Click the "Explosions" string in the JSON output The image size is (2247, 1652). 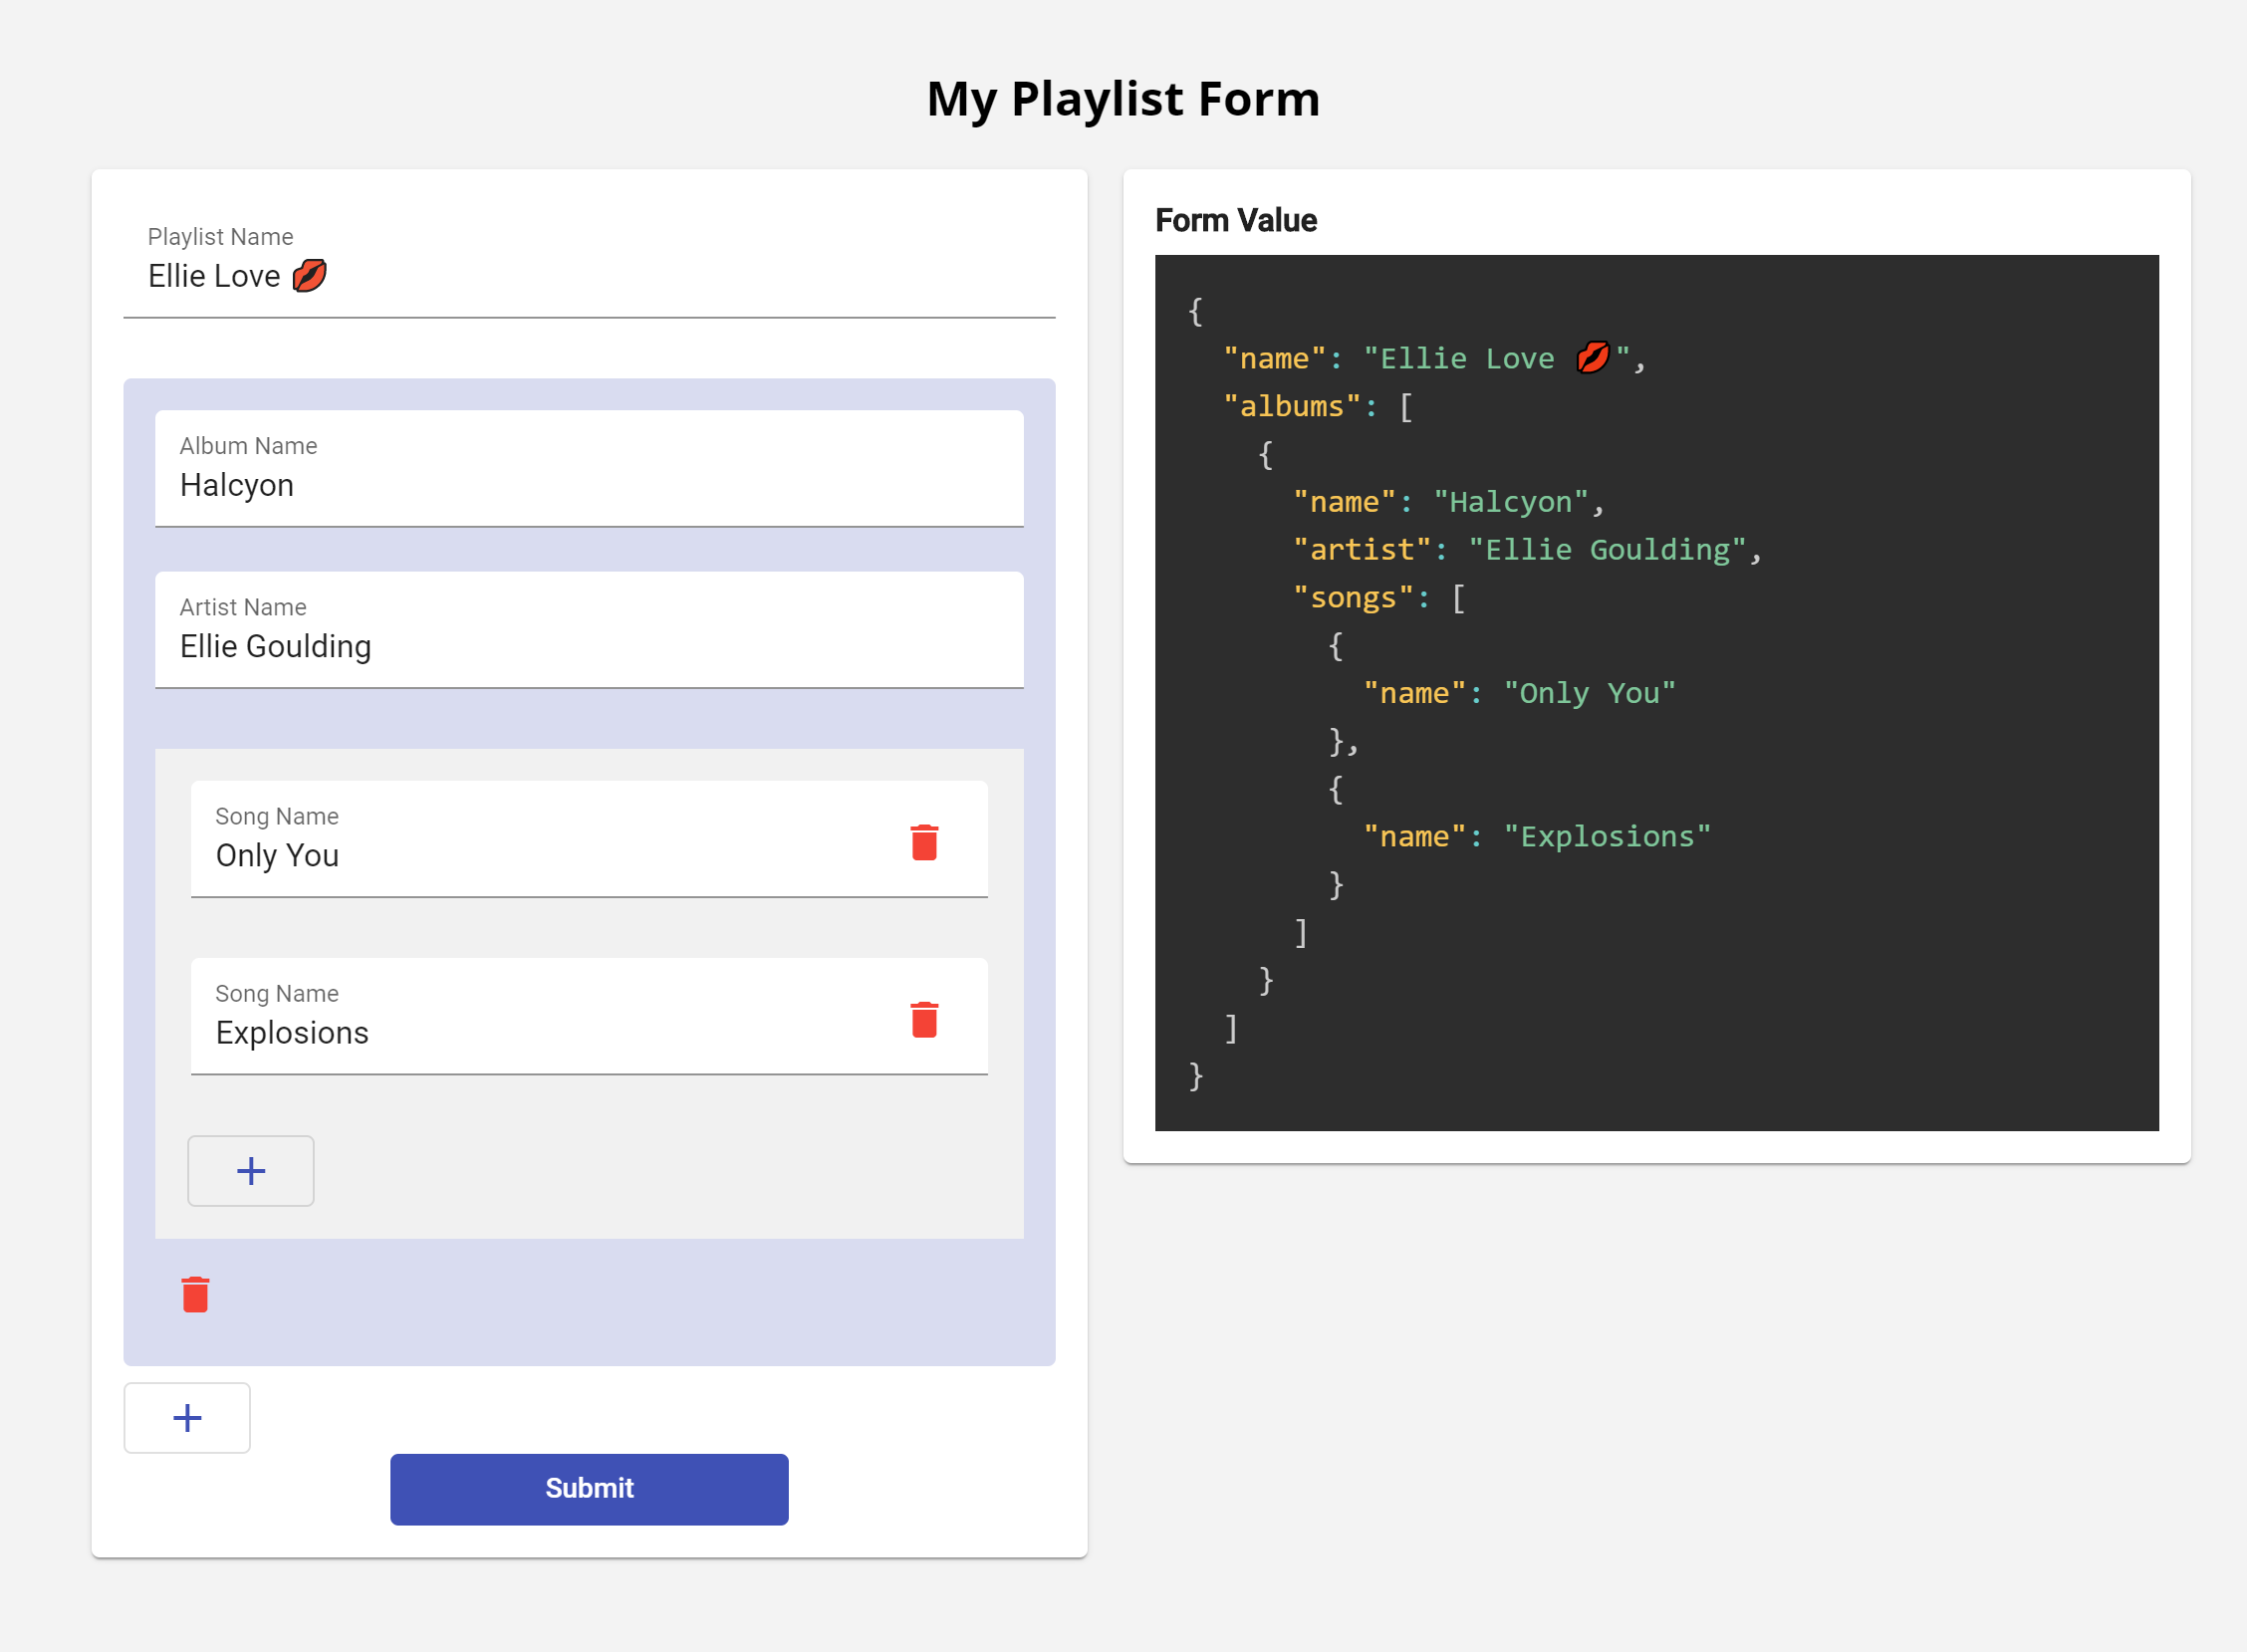[x=1607, y=837]
